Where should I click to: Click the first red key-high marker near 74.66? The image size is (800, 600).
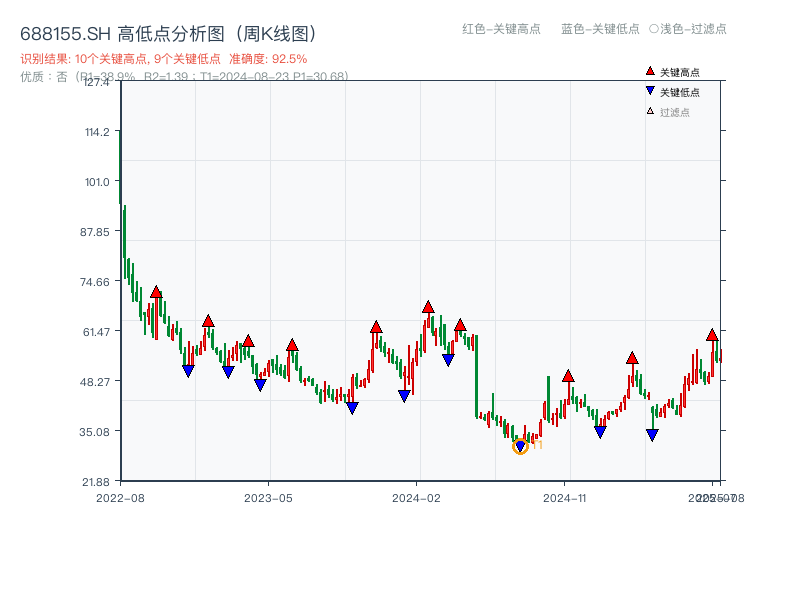tap(156, 292)
